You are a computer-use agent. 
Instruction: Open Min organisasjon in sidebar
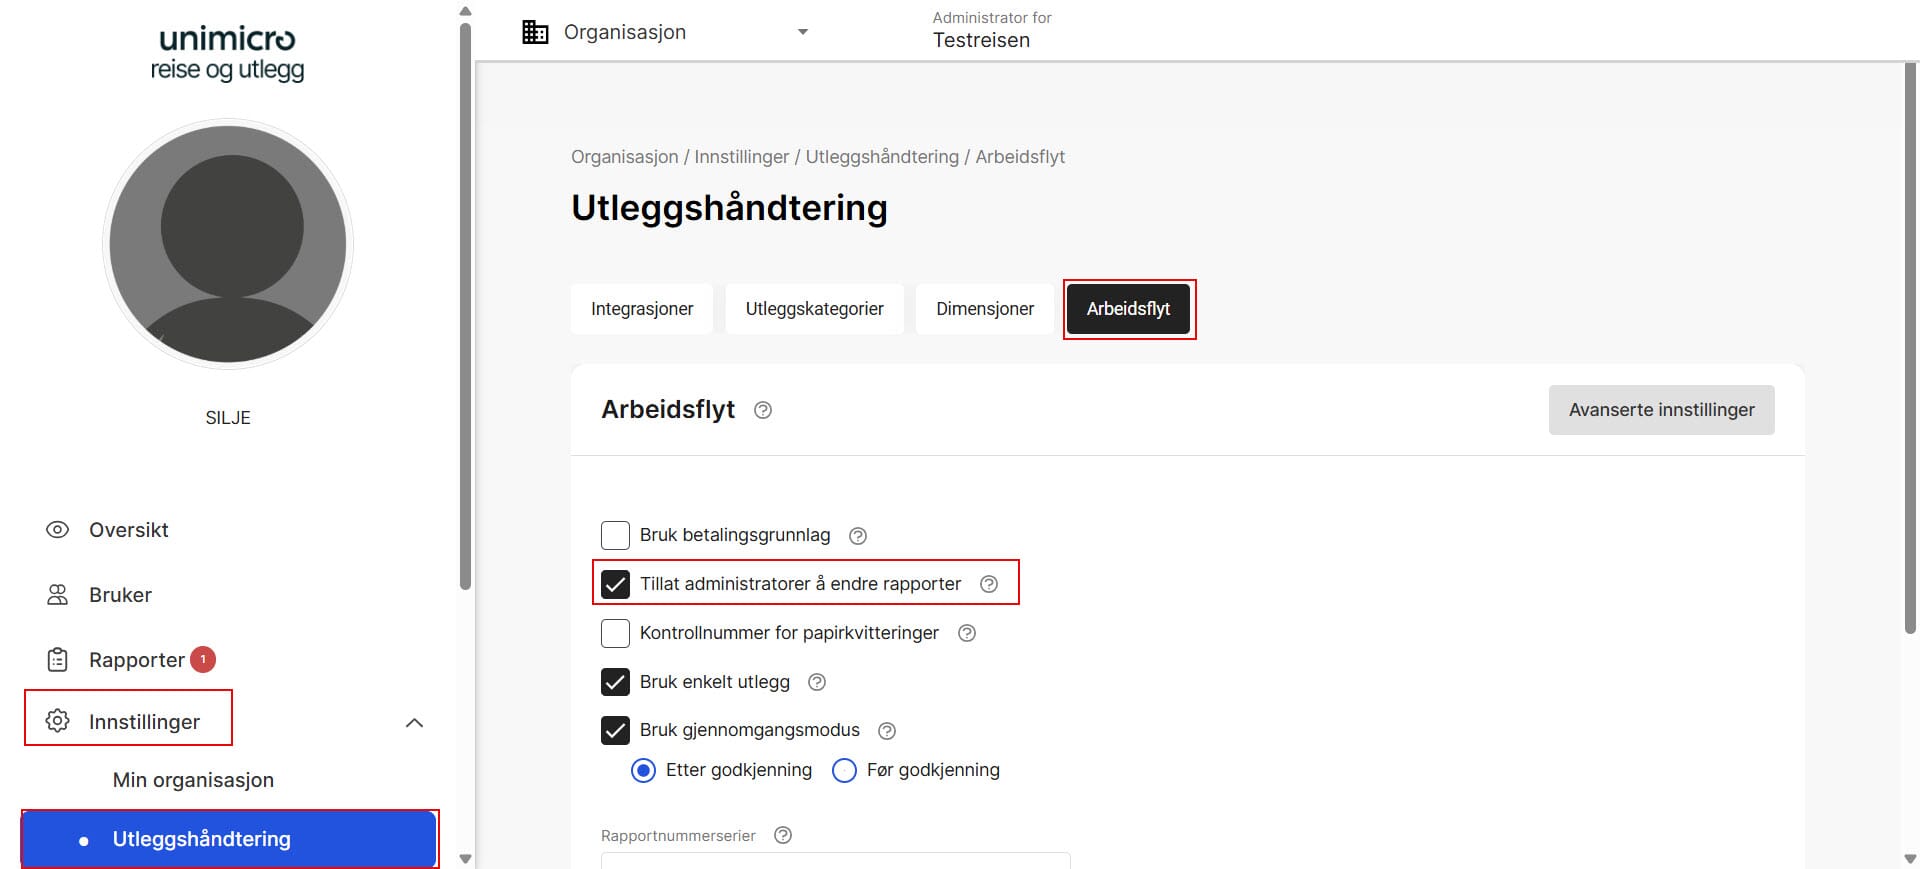(x=193, y=780)
